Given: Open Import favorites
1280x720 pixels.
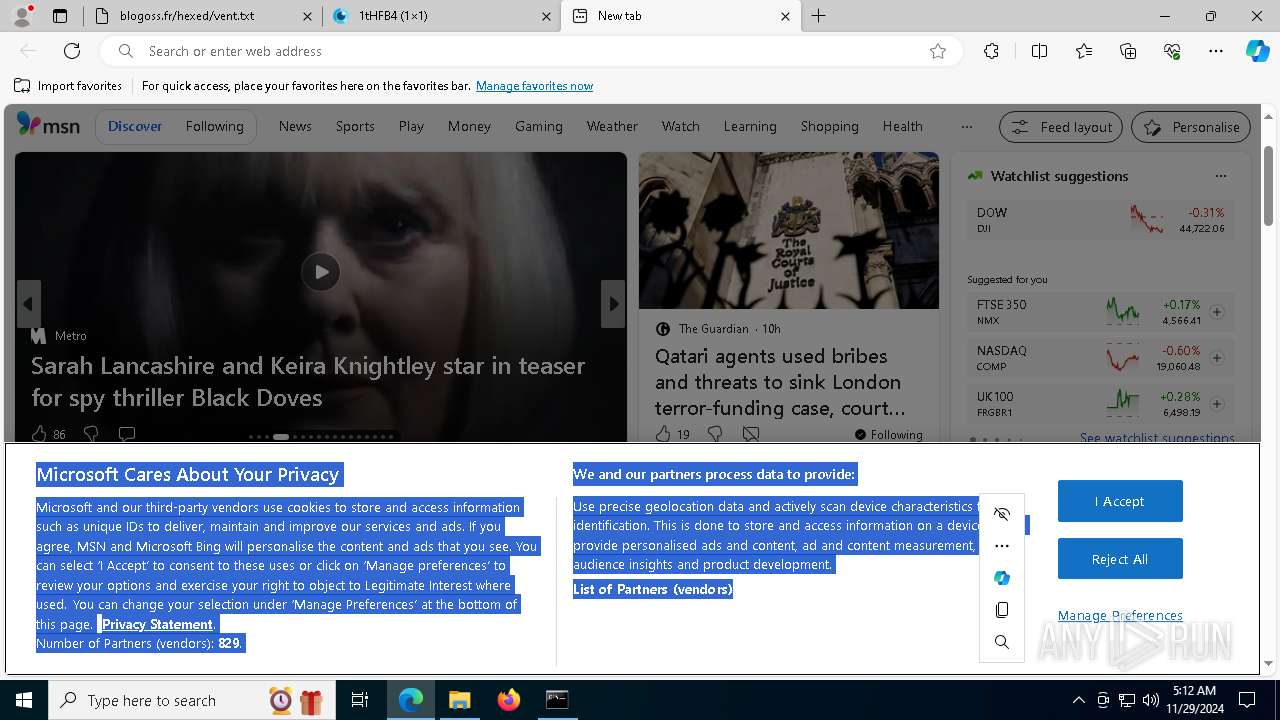Looking at the screenshot, I should (68, 86).
